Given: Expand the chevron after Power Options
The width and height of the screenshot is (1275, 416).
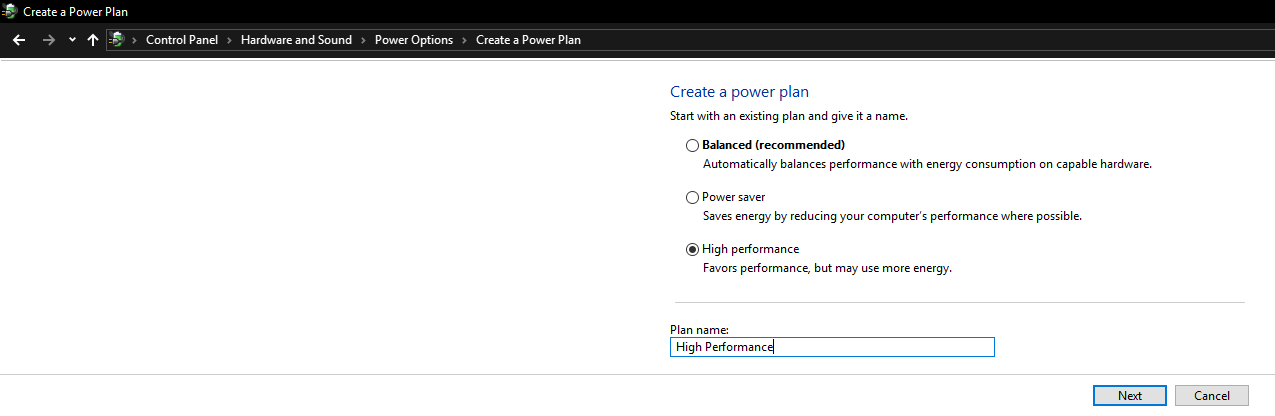Looking at the screenshot, I should pos(464,40).
